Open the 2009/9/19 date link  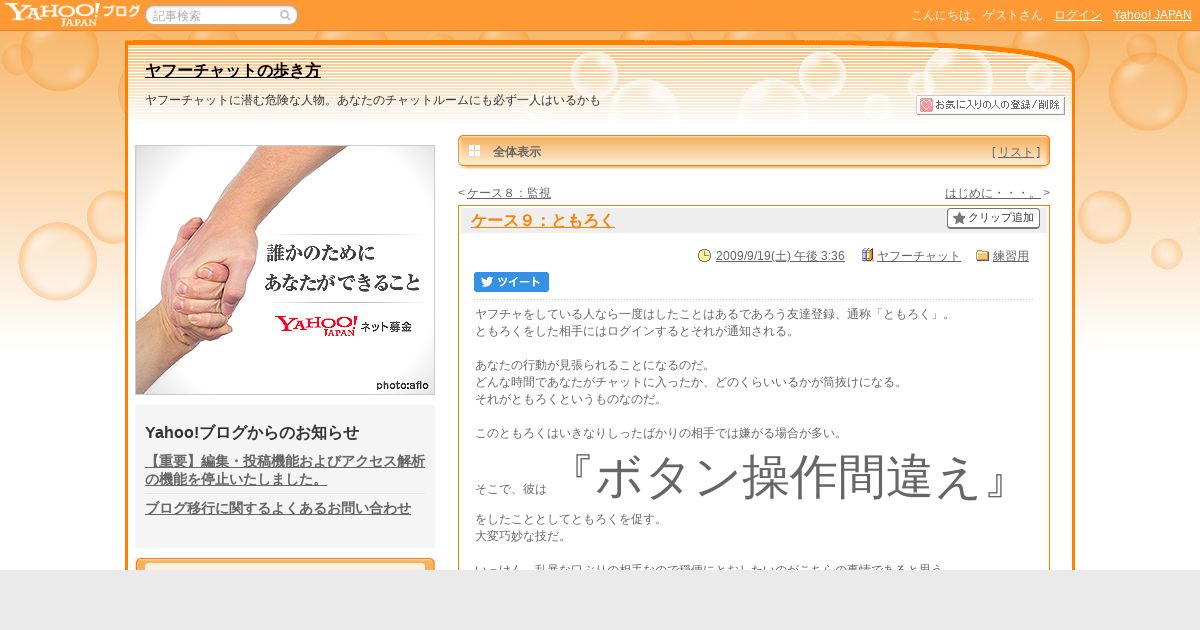click(x=780, y=256)
